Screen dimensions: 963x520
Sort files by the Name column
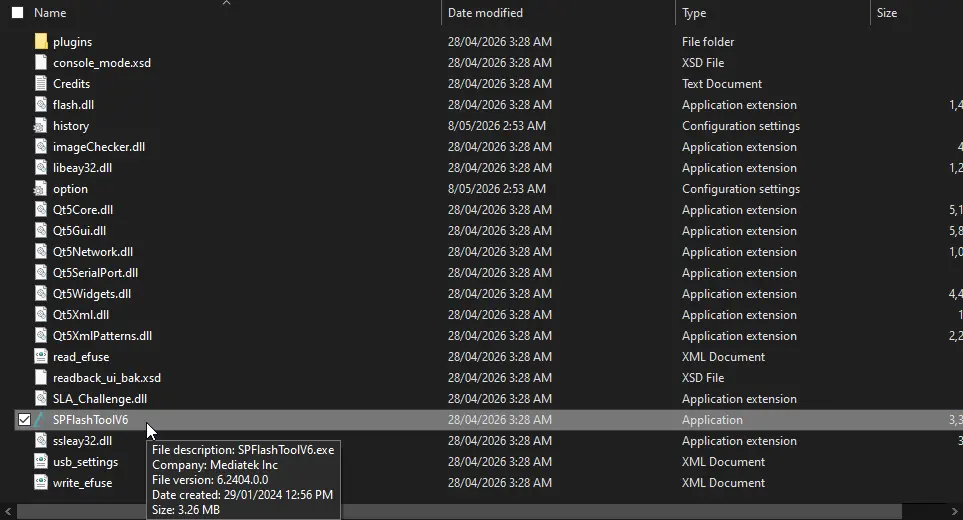[x=50, y=12]
